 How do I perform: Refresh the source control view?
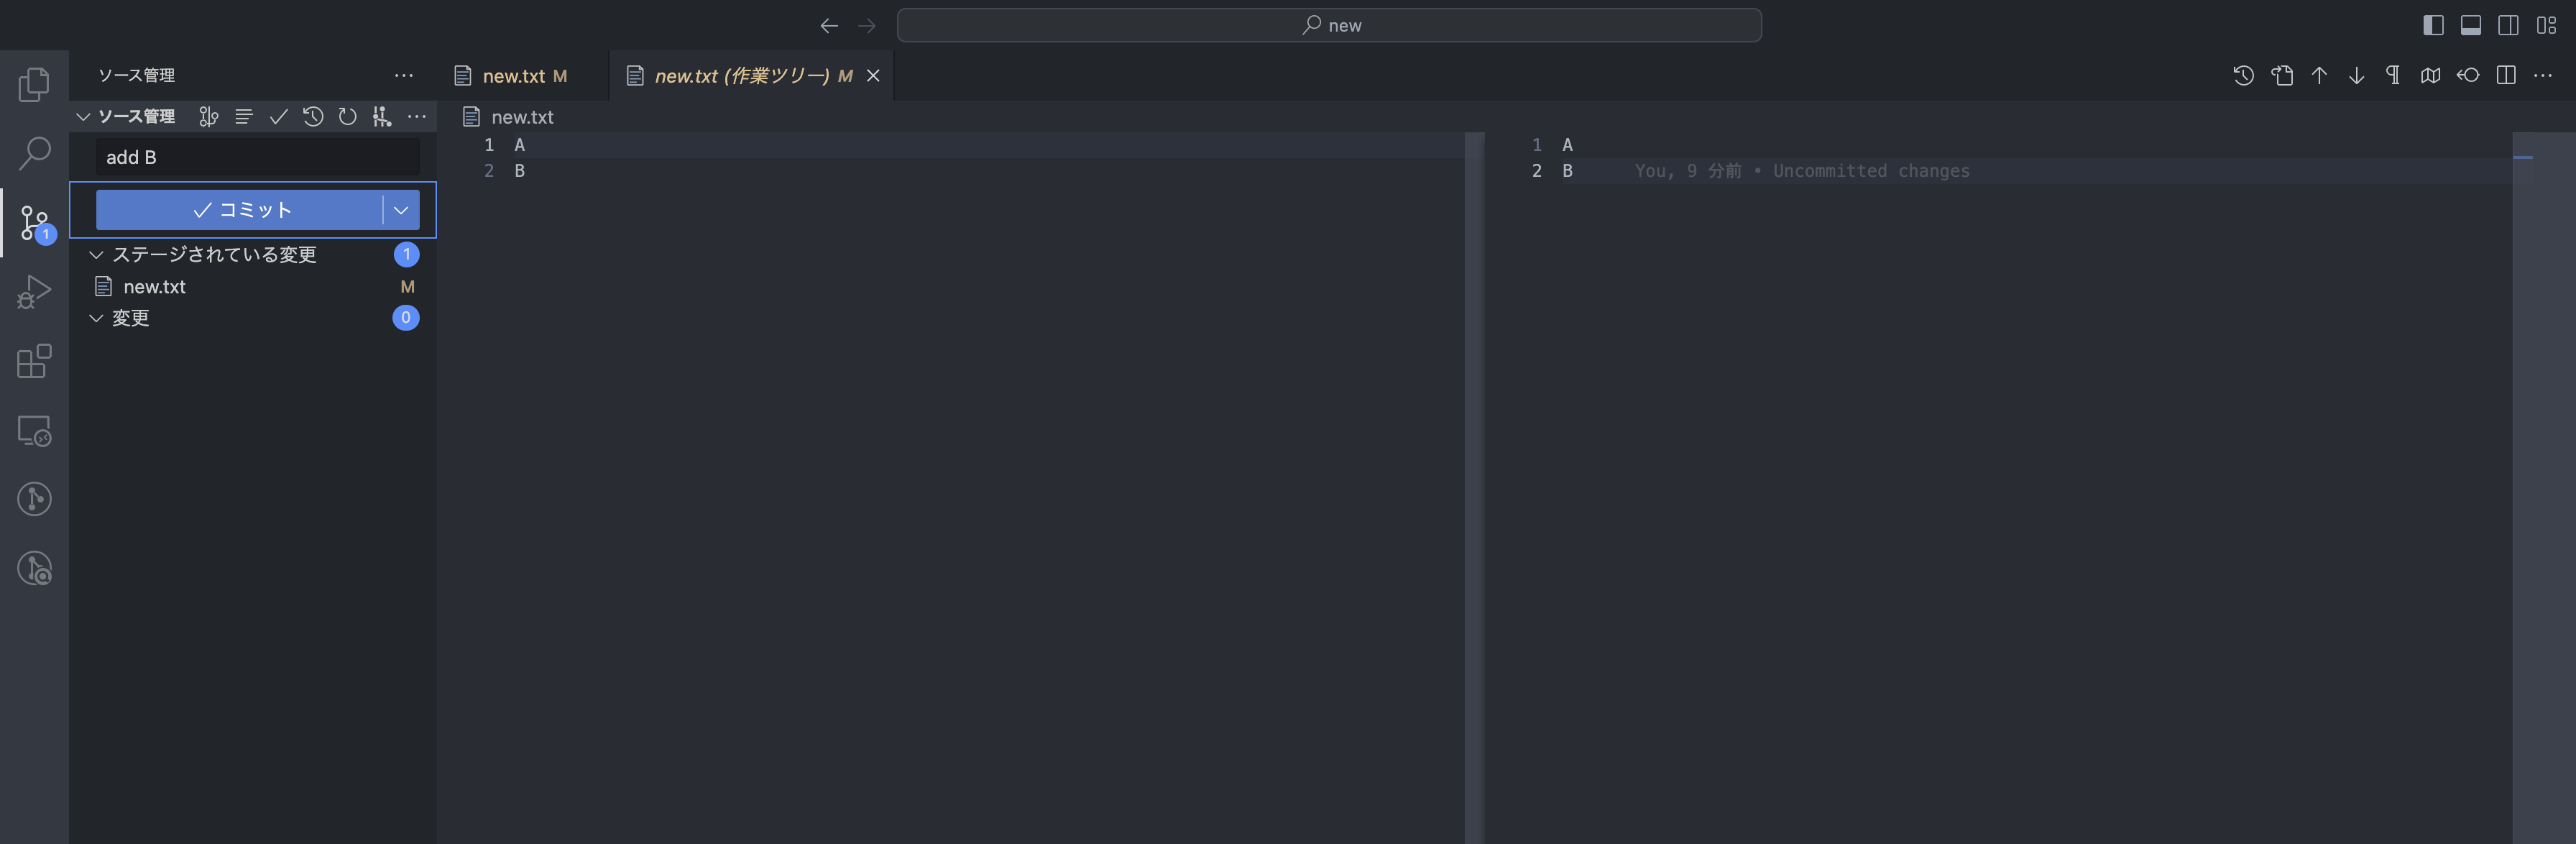tap(347, 116)
